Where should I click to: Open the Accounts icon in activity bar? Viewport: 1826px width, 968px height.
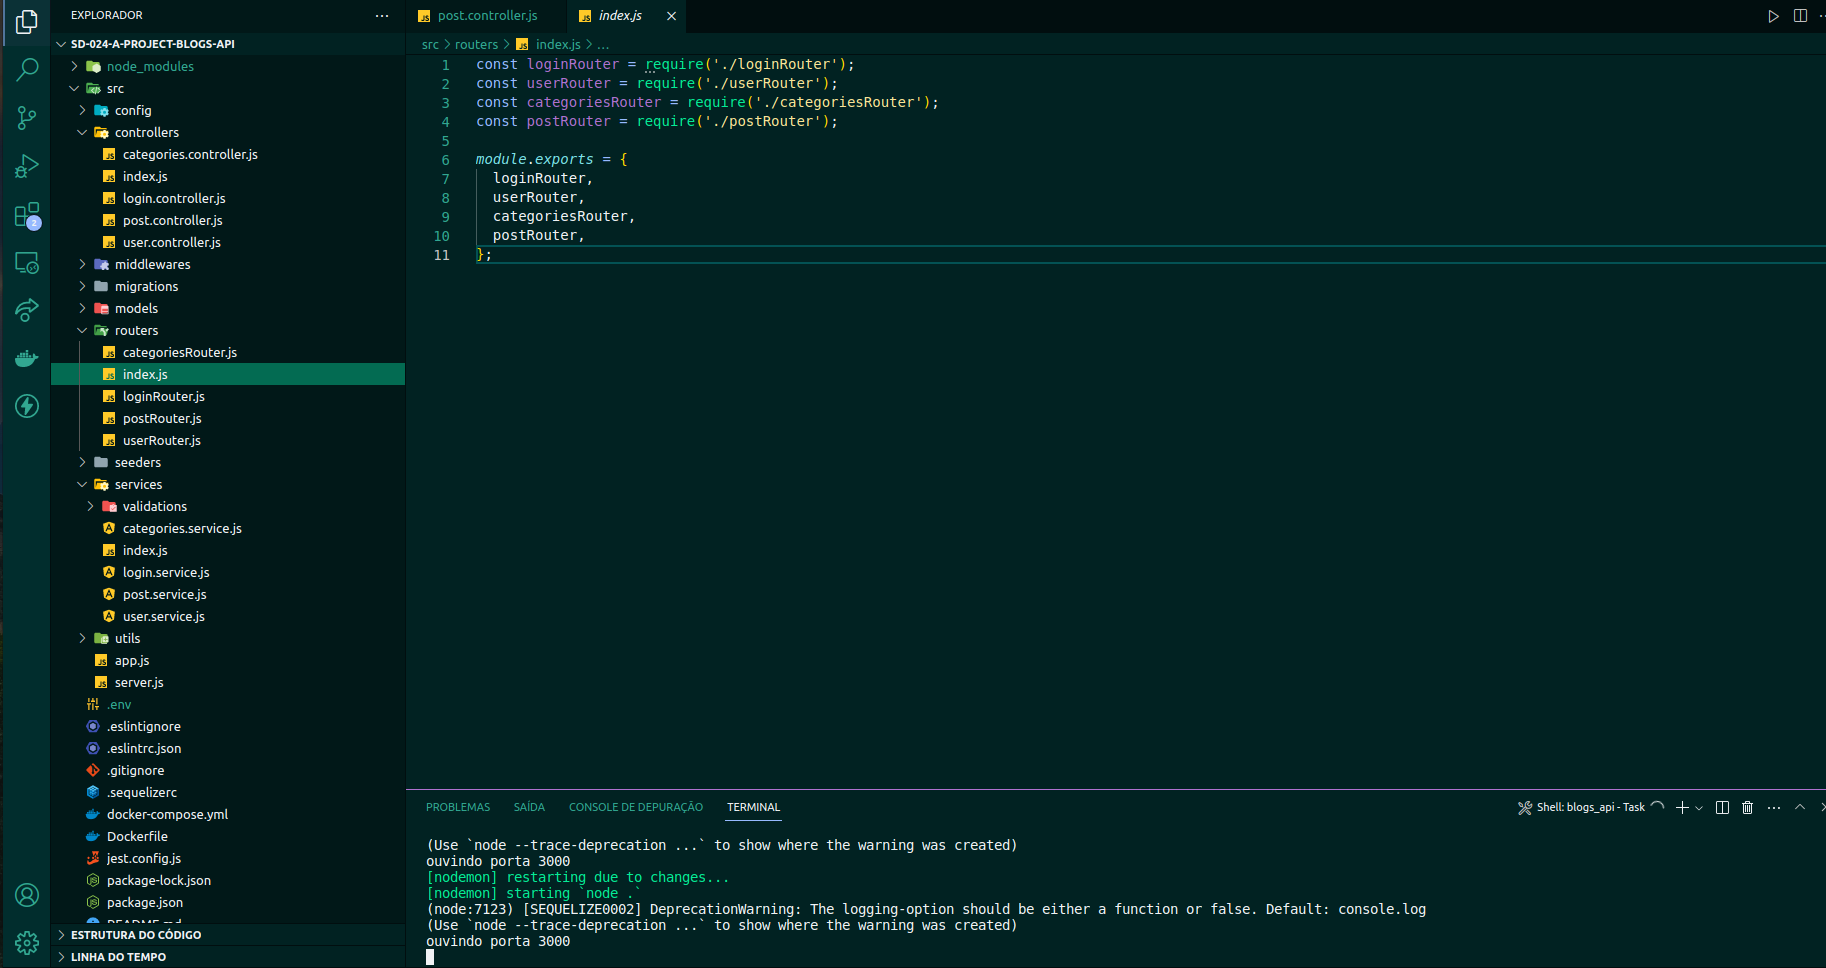pyautogui.click(x=27, y=895)
